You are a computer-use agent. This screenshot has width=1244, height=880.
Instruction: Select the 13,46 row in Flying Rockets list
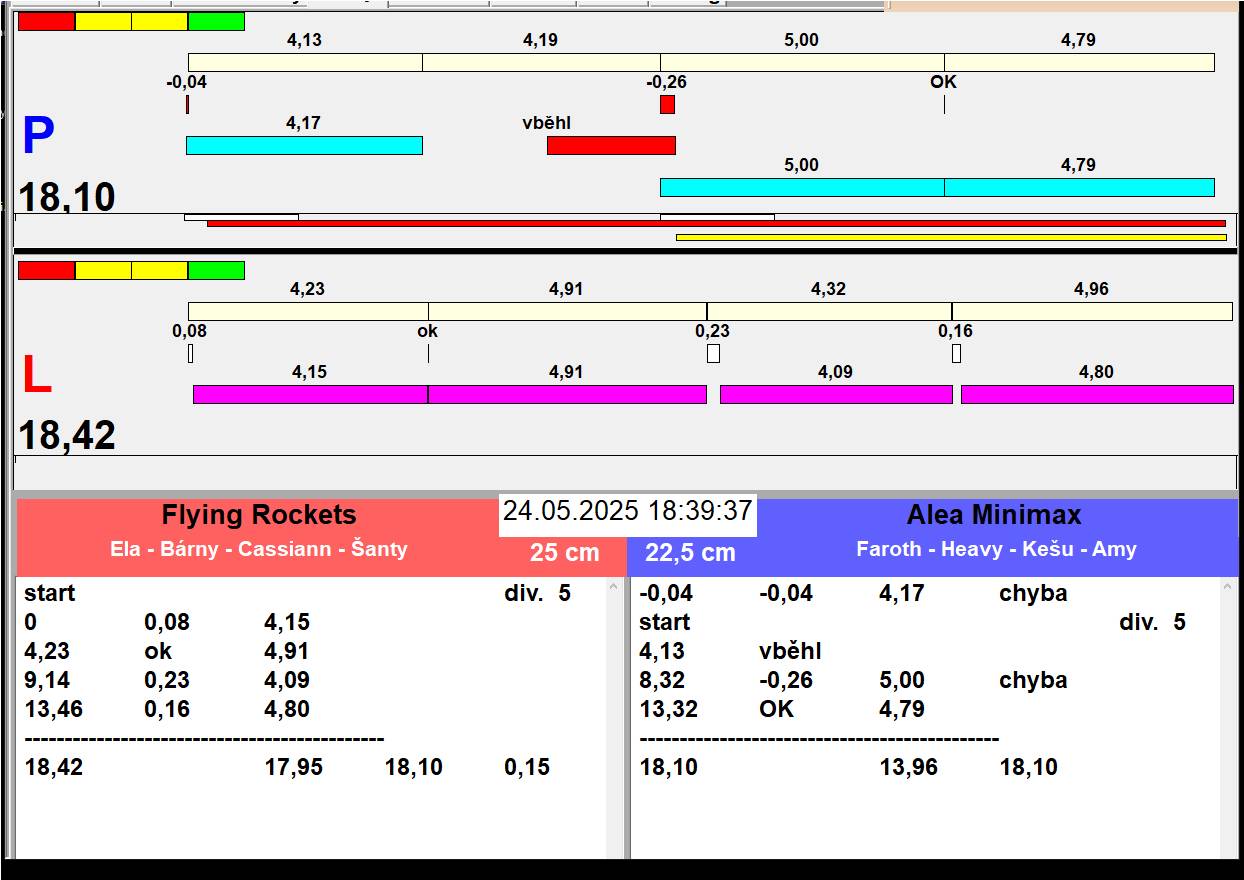coord(312,709)
